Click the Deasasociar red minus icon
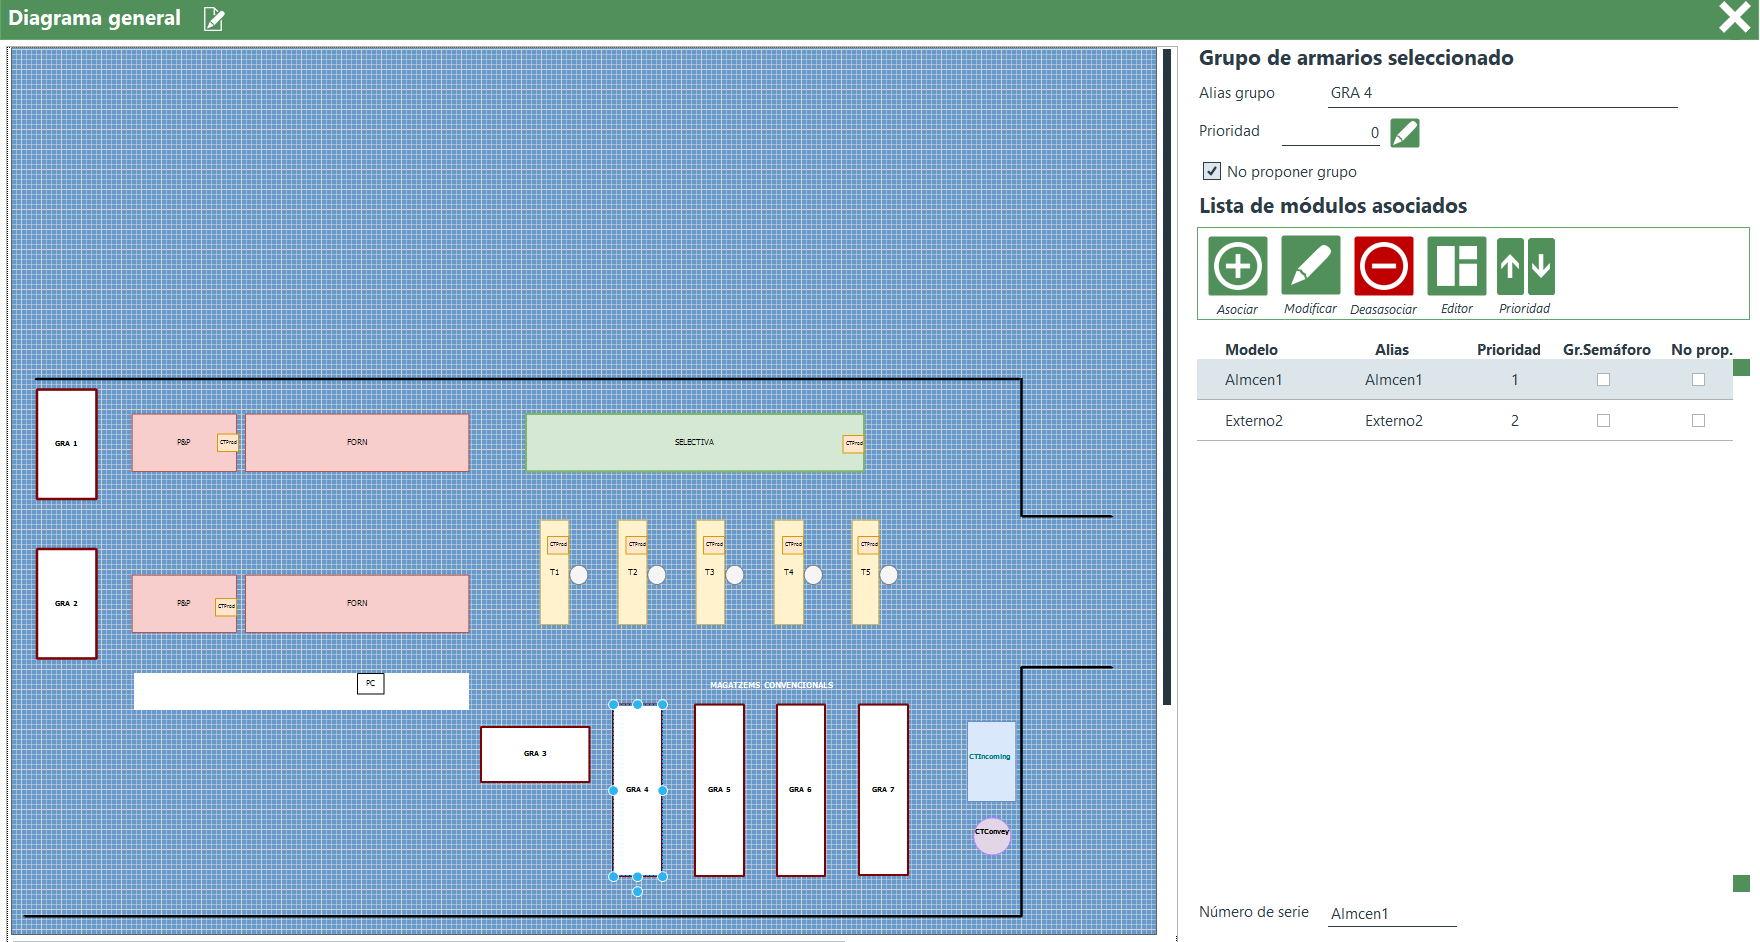The width and height of the screenshot is (1760, 942). click(1383, 266)
